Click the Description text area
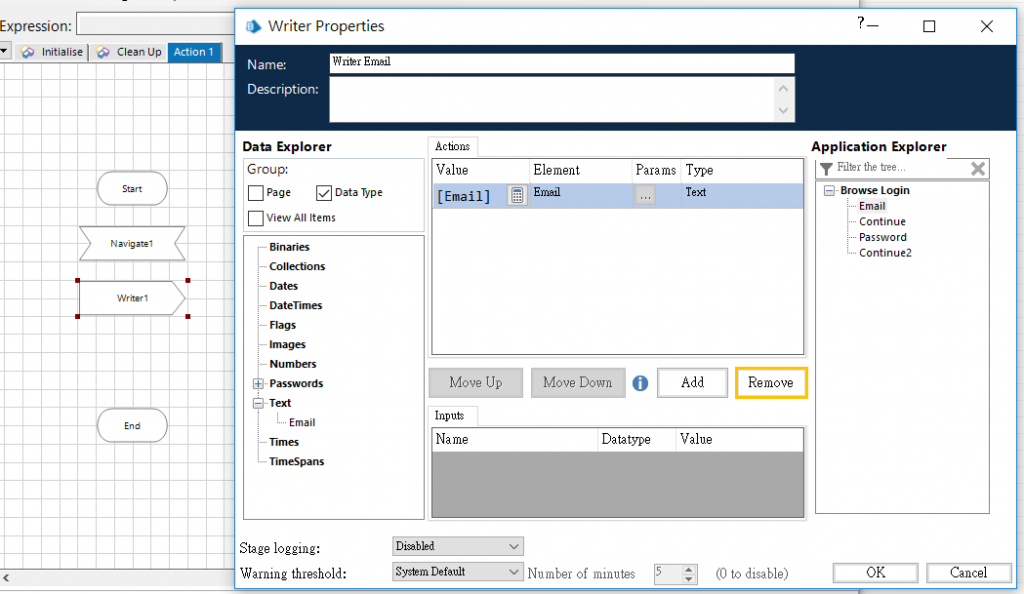This screenshot has width=1024, height=594. point(552,99)
